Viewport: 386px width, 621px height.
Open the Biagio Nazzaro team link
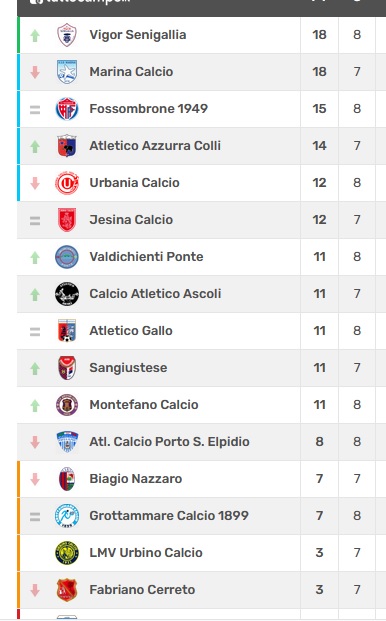coord(136,479)
